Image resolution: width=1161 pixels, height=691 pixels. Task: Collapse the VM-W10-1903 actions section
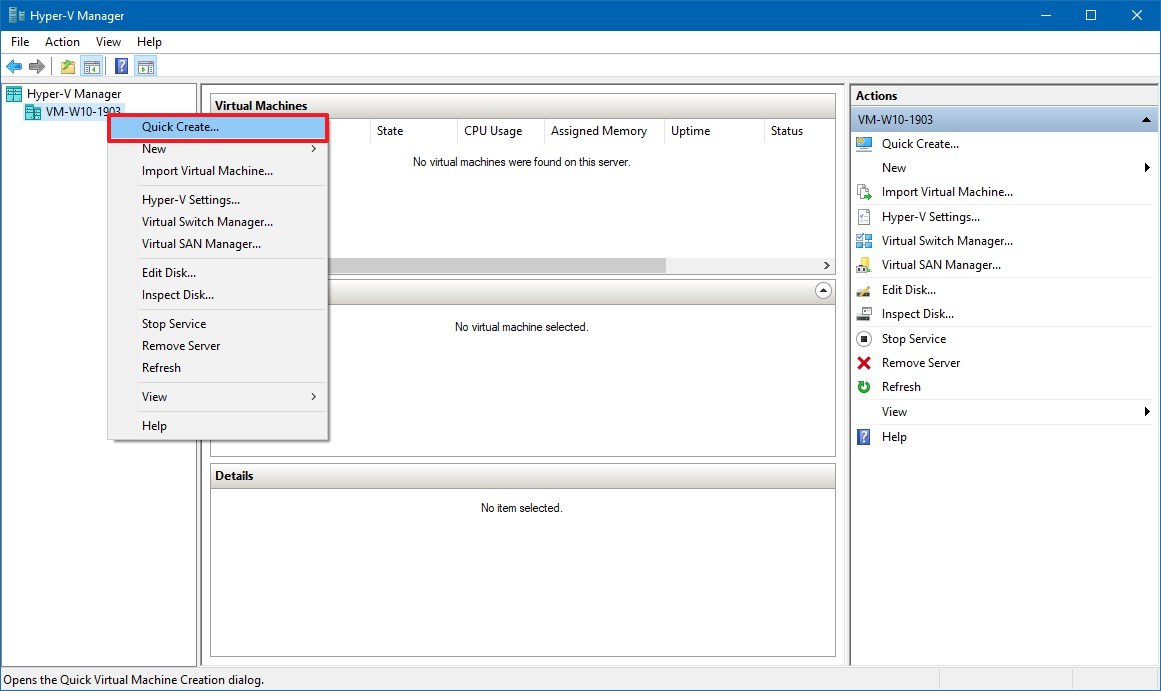tap(1145, 118)
